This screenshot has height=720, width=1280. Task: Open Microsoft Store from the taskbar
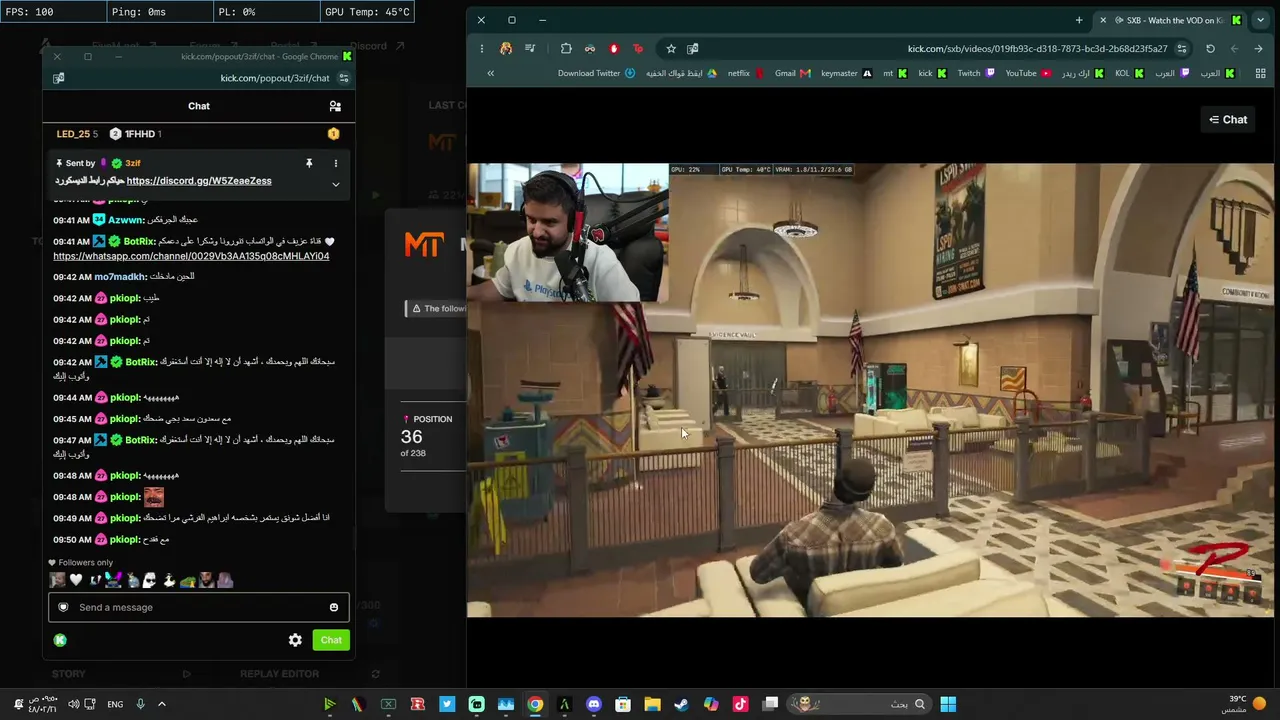tap(623, 704)
